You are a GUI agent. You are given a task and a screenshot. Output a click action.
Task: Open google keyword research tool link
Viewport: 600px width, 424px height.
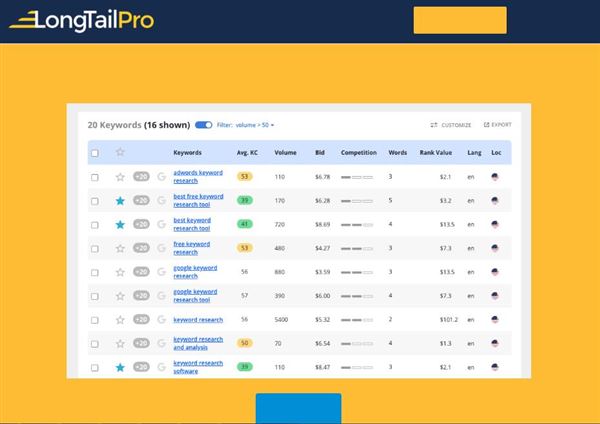coord(195,295)
